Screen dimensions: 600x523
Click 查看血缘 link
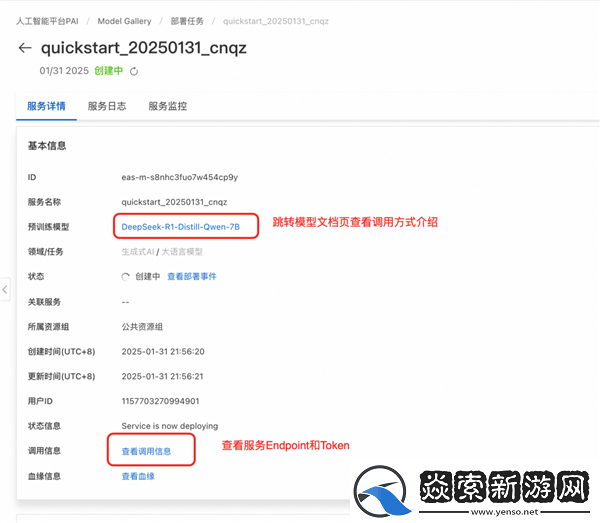[138, 476]
